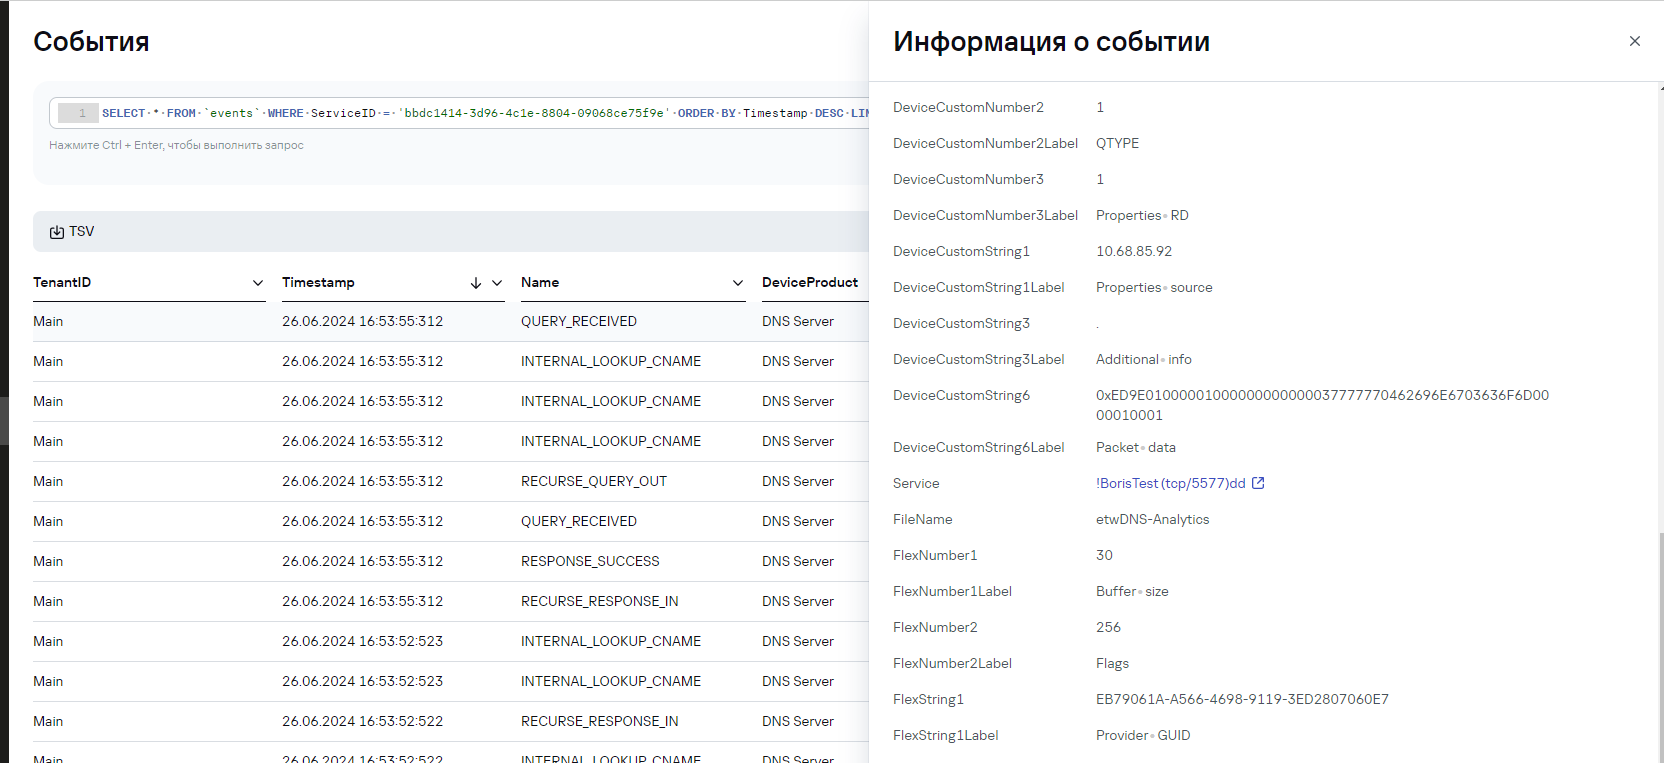This screenshot has height=763, width=1664.
Task: Open external link icon next to !BorisTest service
Action: (1258, 483)
